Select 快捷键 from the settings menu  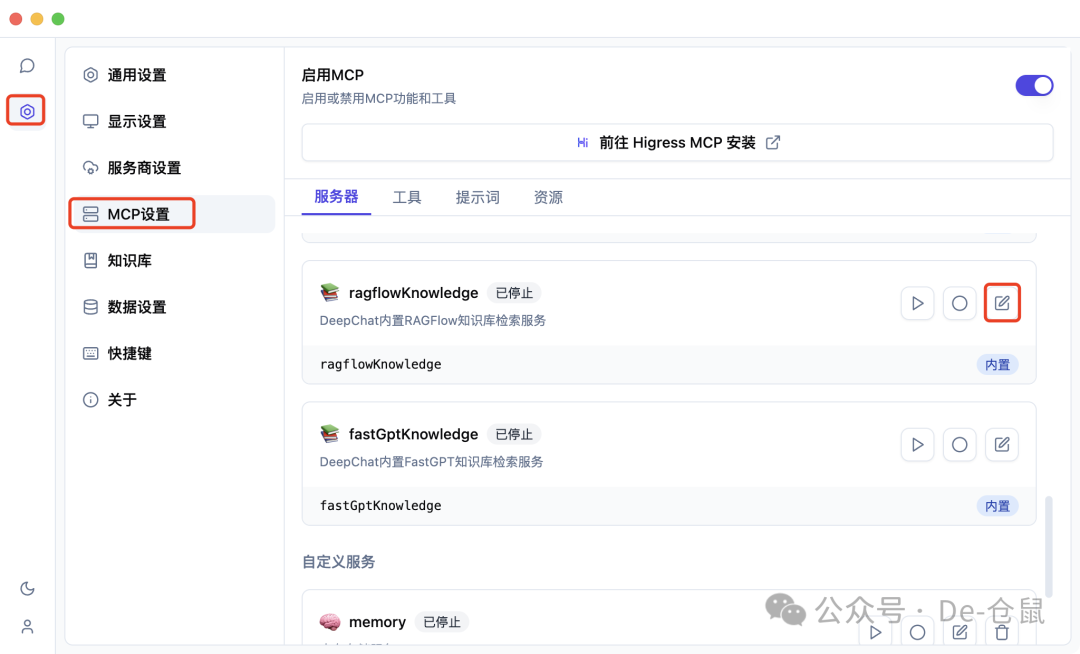point(129,353)
